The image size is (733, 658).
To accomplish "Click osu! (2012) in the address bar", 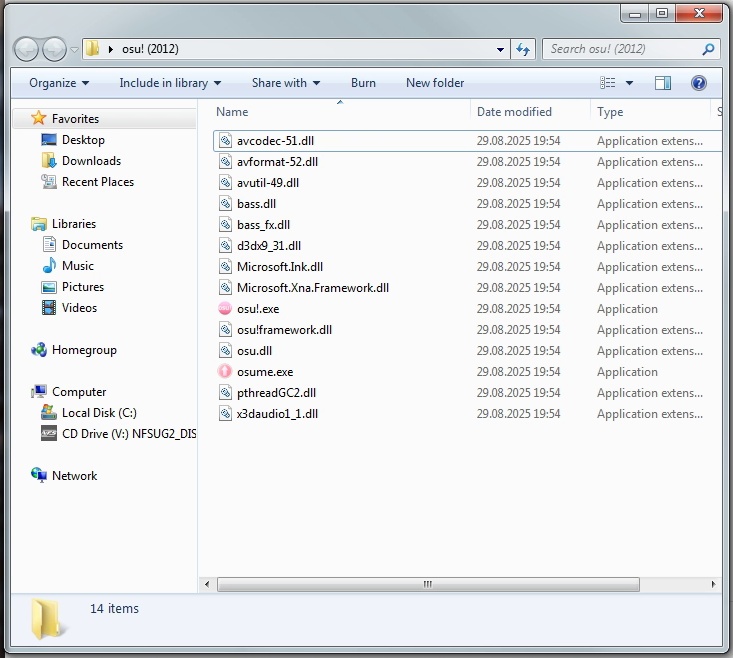I will (x=150, y=49).
